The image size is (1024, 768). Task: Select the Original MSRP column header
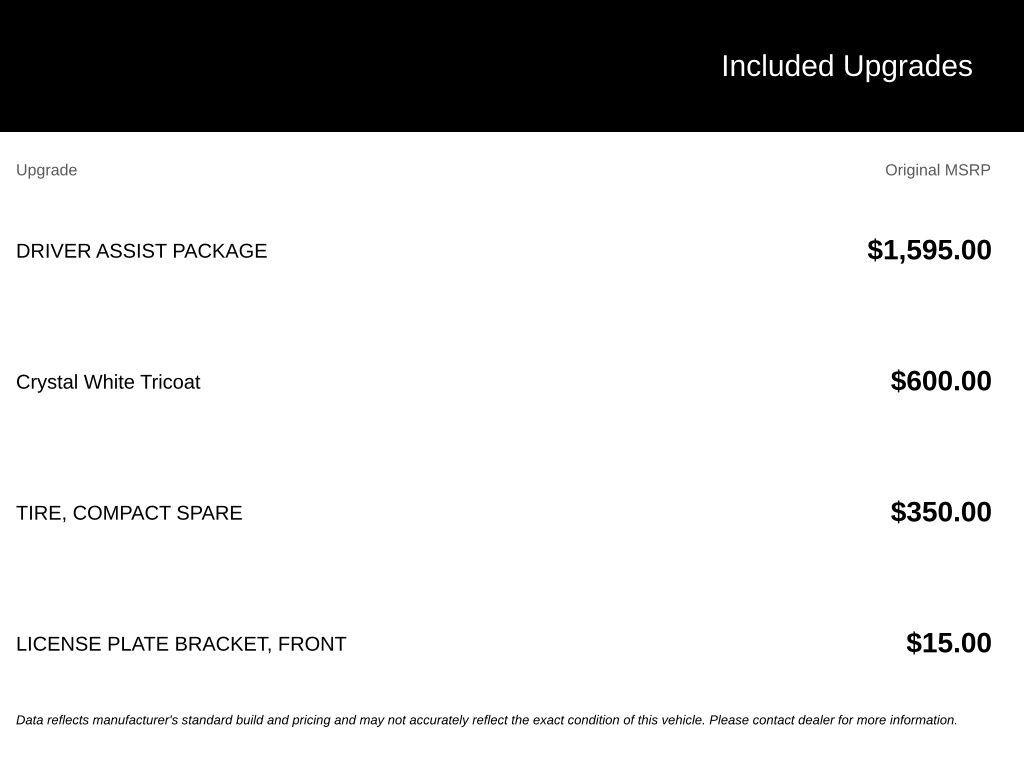[x=938, y=170]
